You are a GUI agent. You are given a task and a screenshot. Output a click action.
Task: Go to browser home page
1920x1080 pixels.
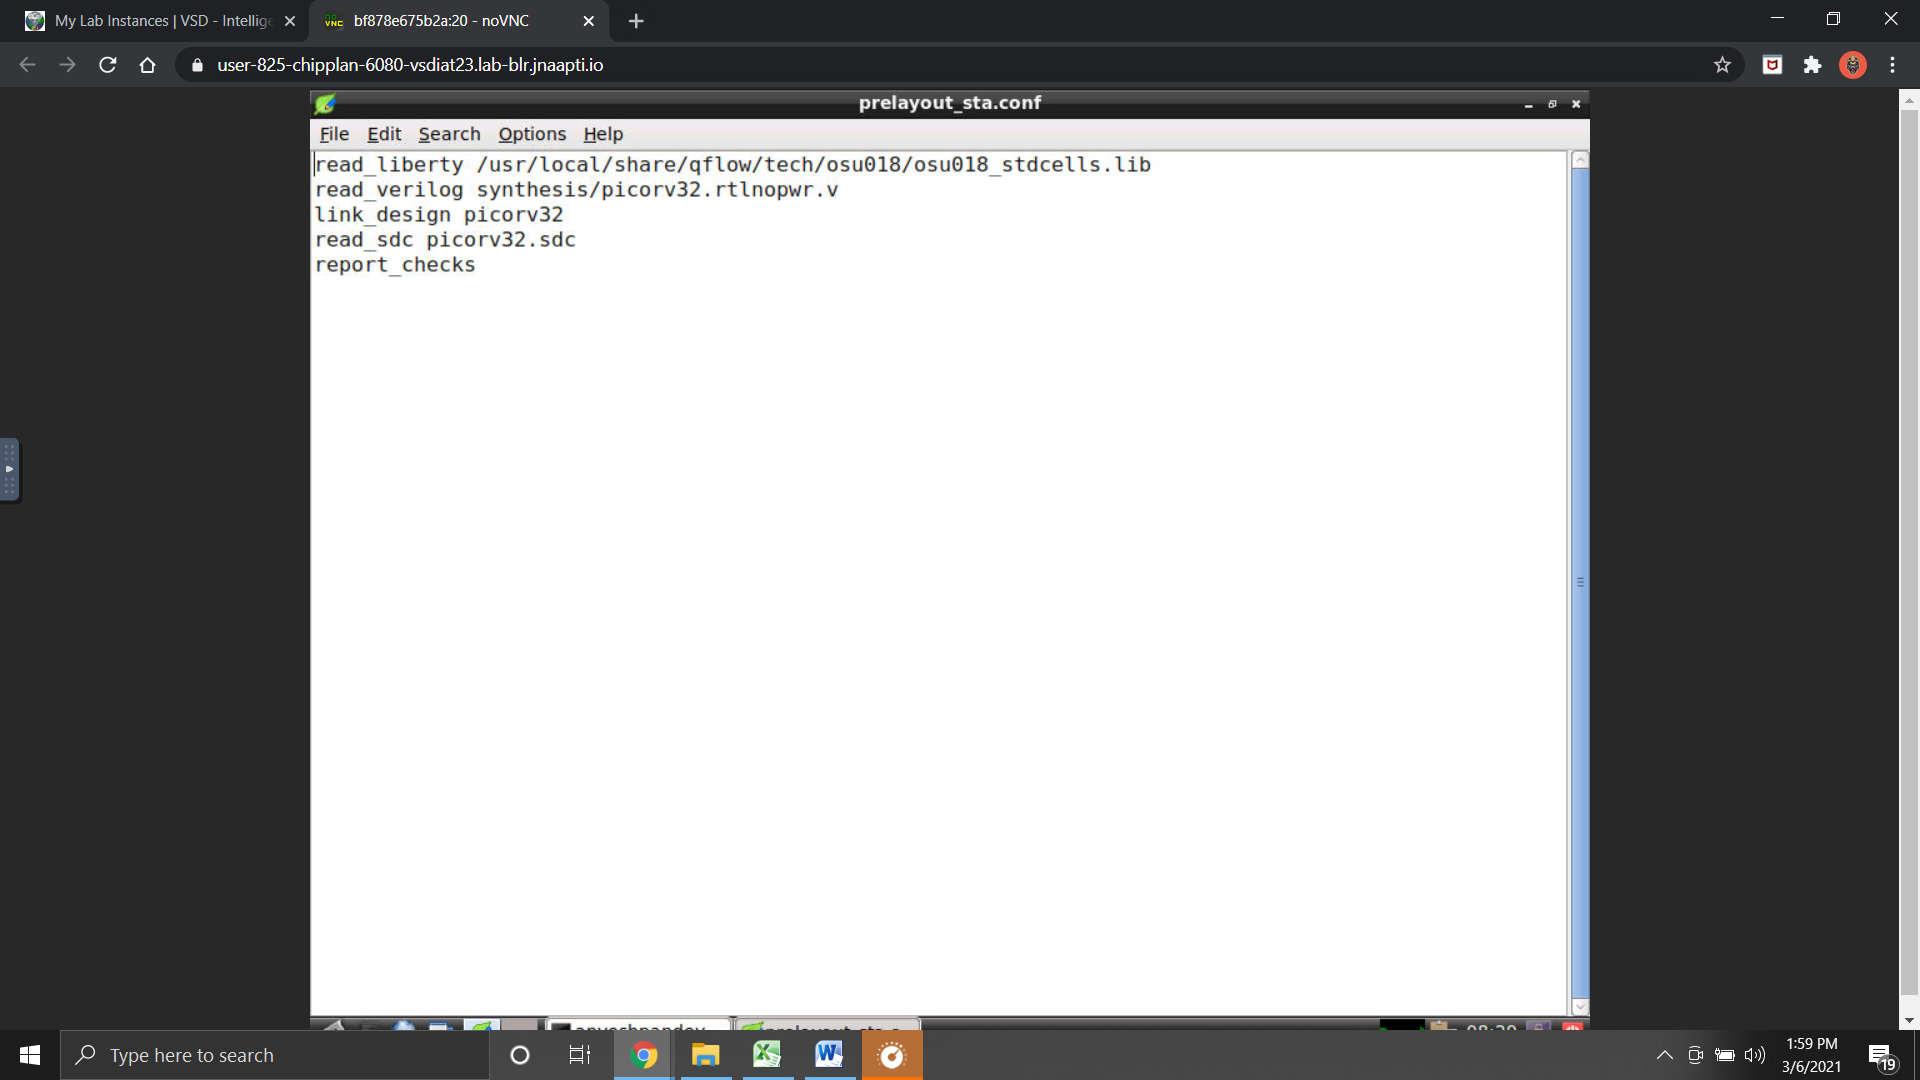(x=148, y=65)
